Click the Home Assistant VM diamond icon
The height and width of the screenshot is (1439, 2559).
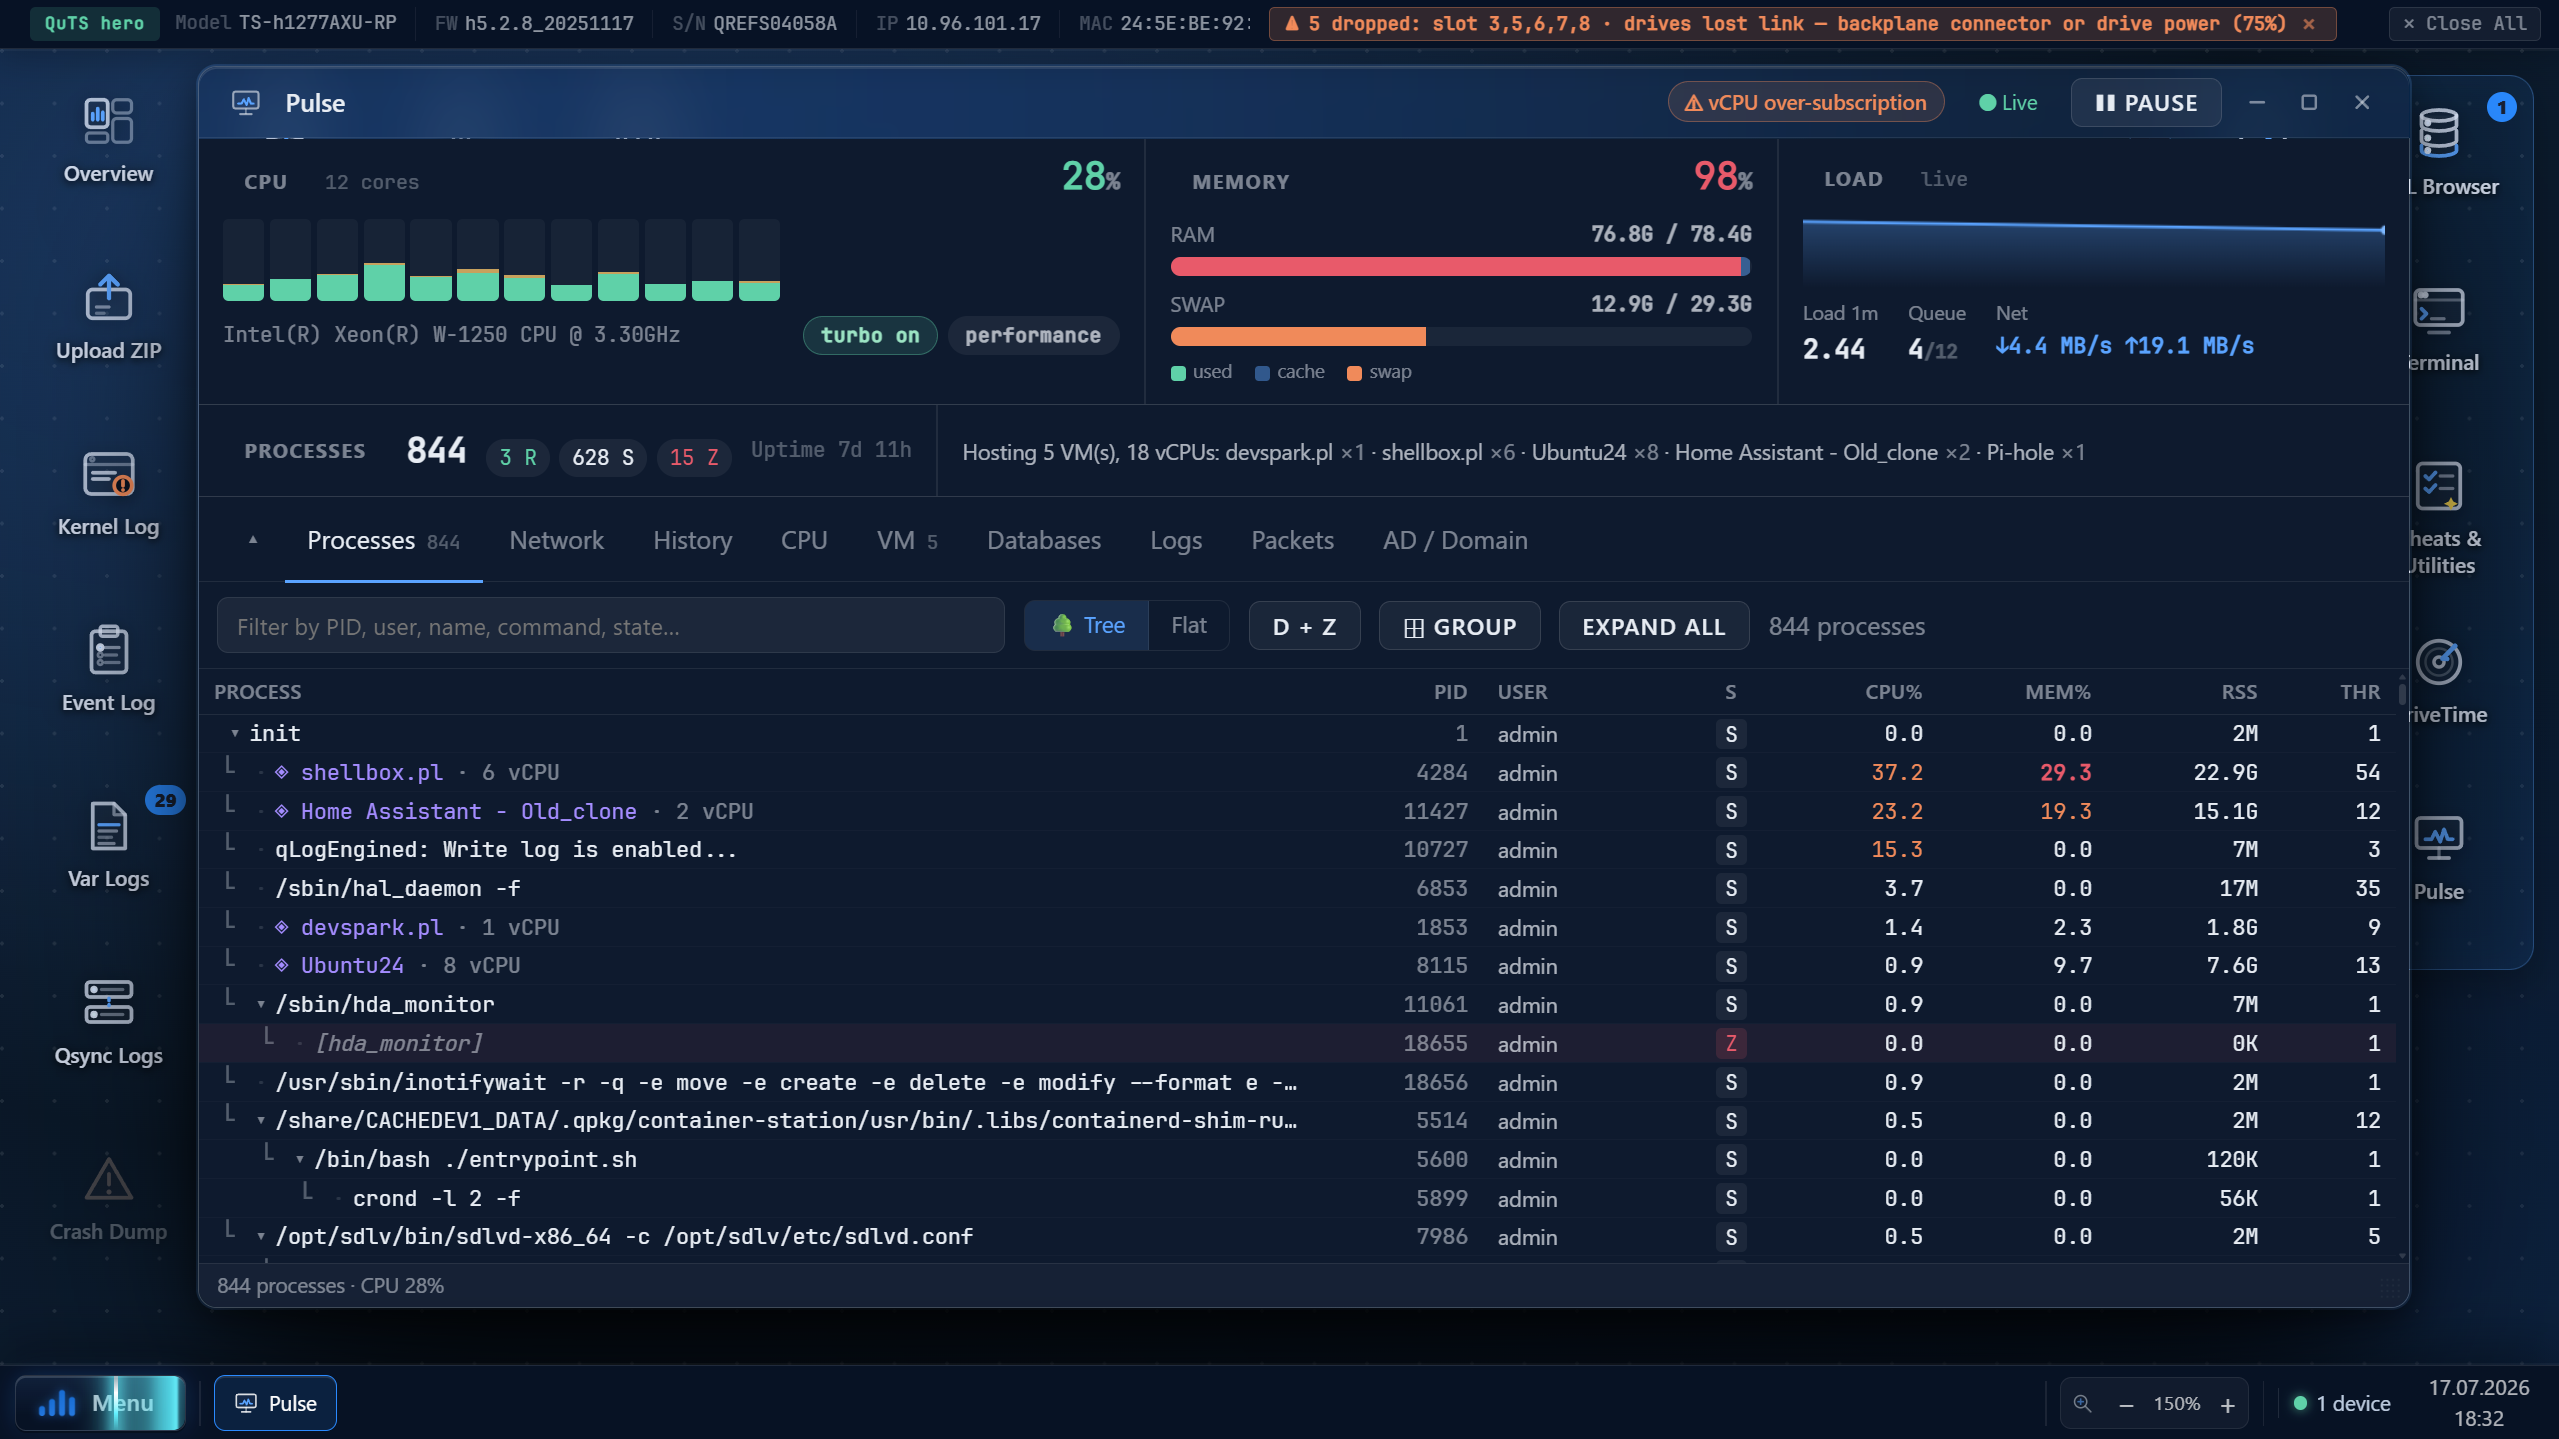[282, 812]
